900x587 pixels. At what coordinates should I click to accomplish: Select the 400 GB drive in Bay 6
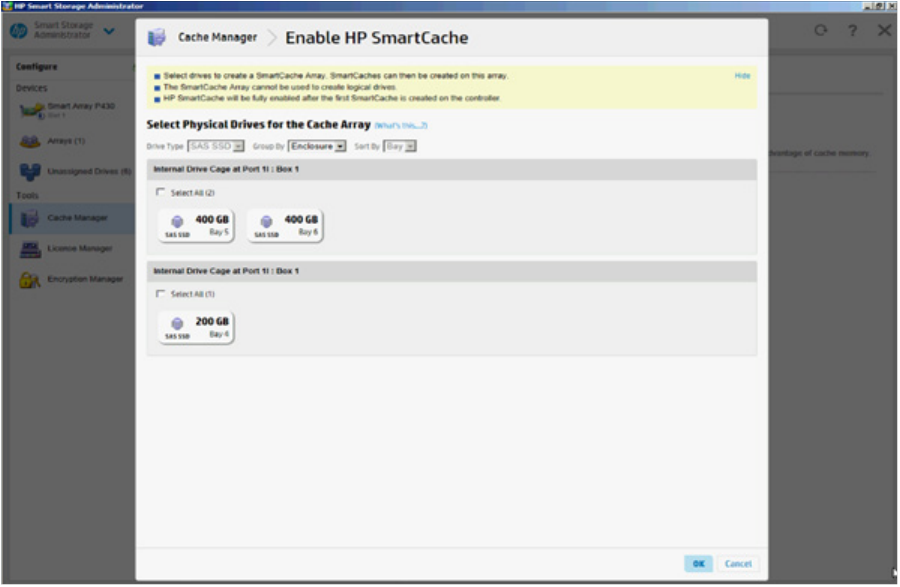click(285, 226)
